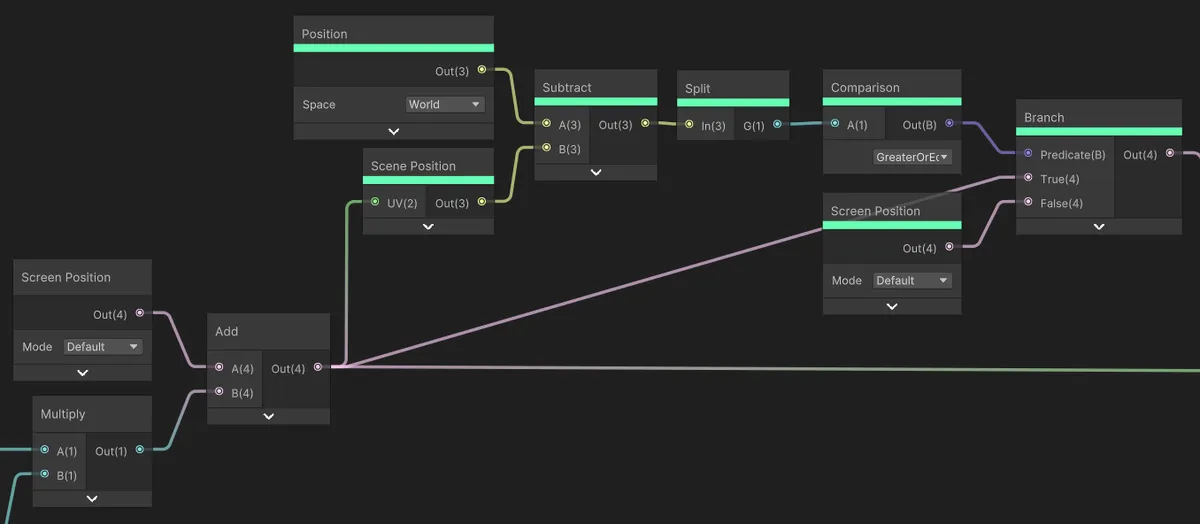Image resolution: width=1200 pixels, height=524 pixels.
Task: Toggle the chevron under the Add node
Action: tap(268, 416)
